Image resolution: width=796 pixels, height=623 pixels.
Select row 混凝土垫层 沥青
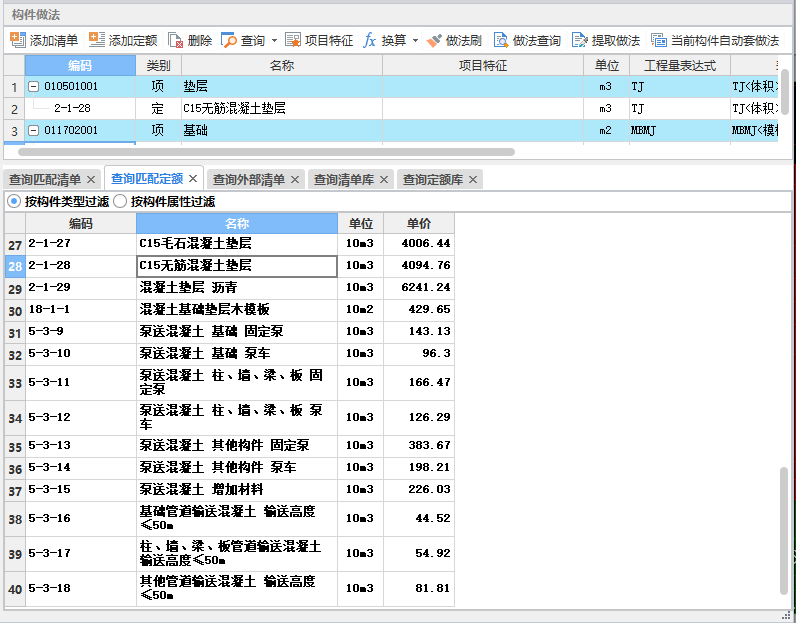click(229, 288)
